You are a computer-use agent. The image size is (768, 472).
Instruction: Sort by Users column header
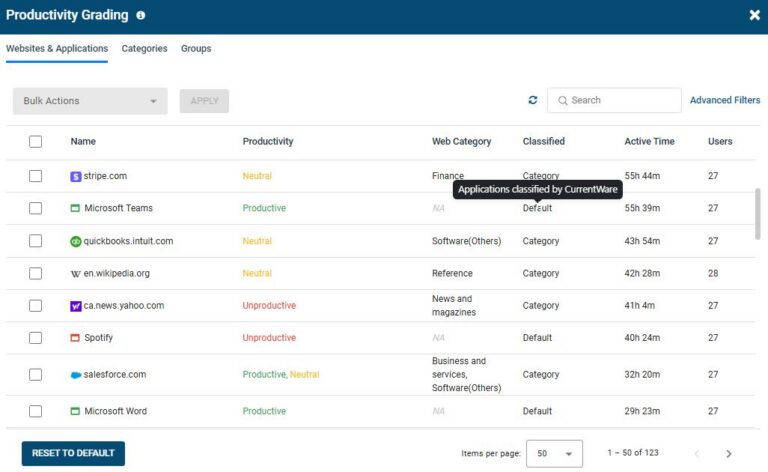pyautogui.click(x=720, y=142)
